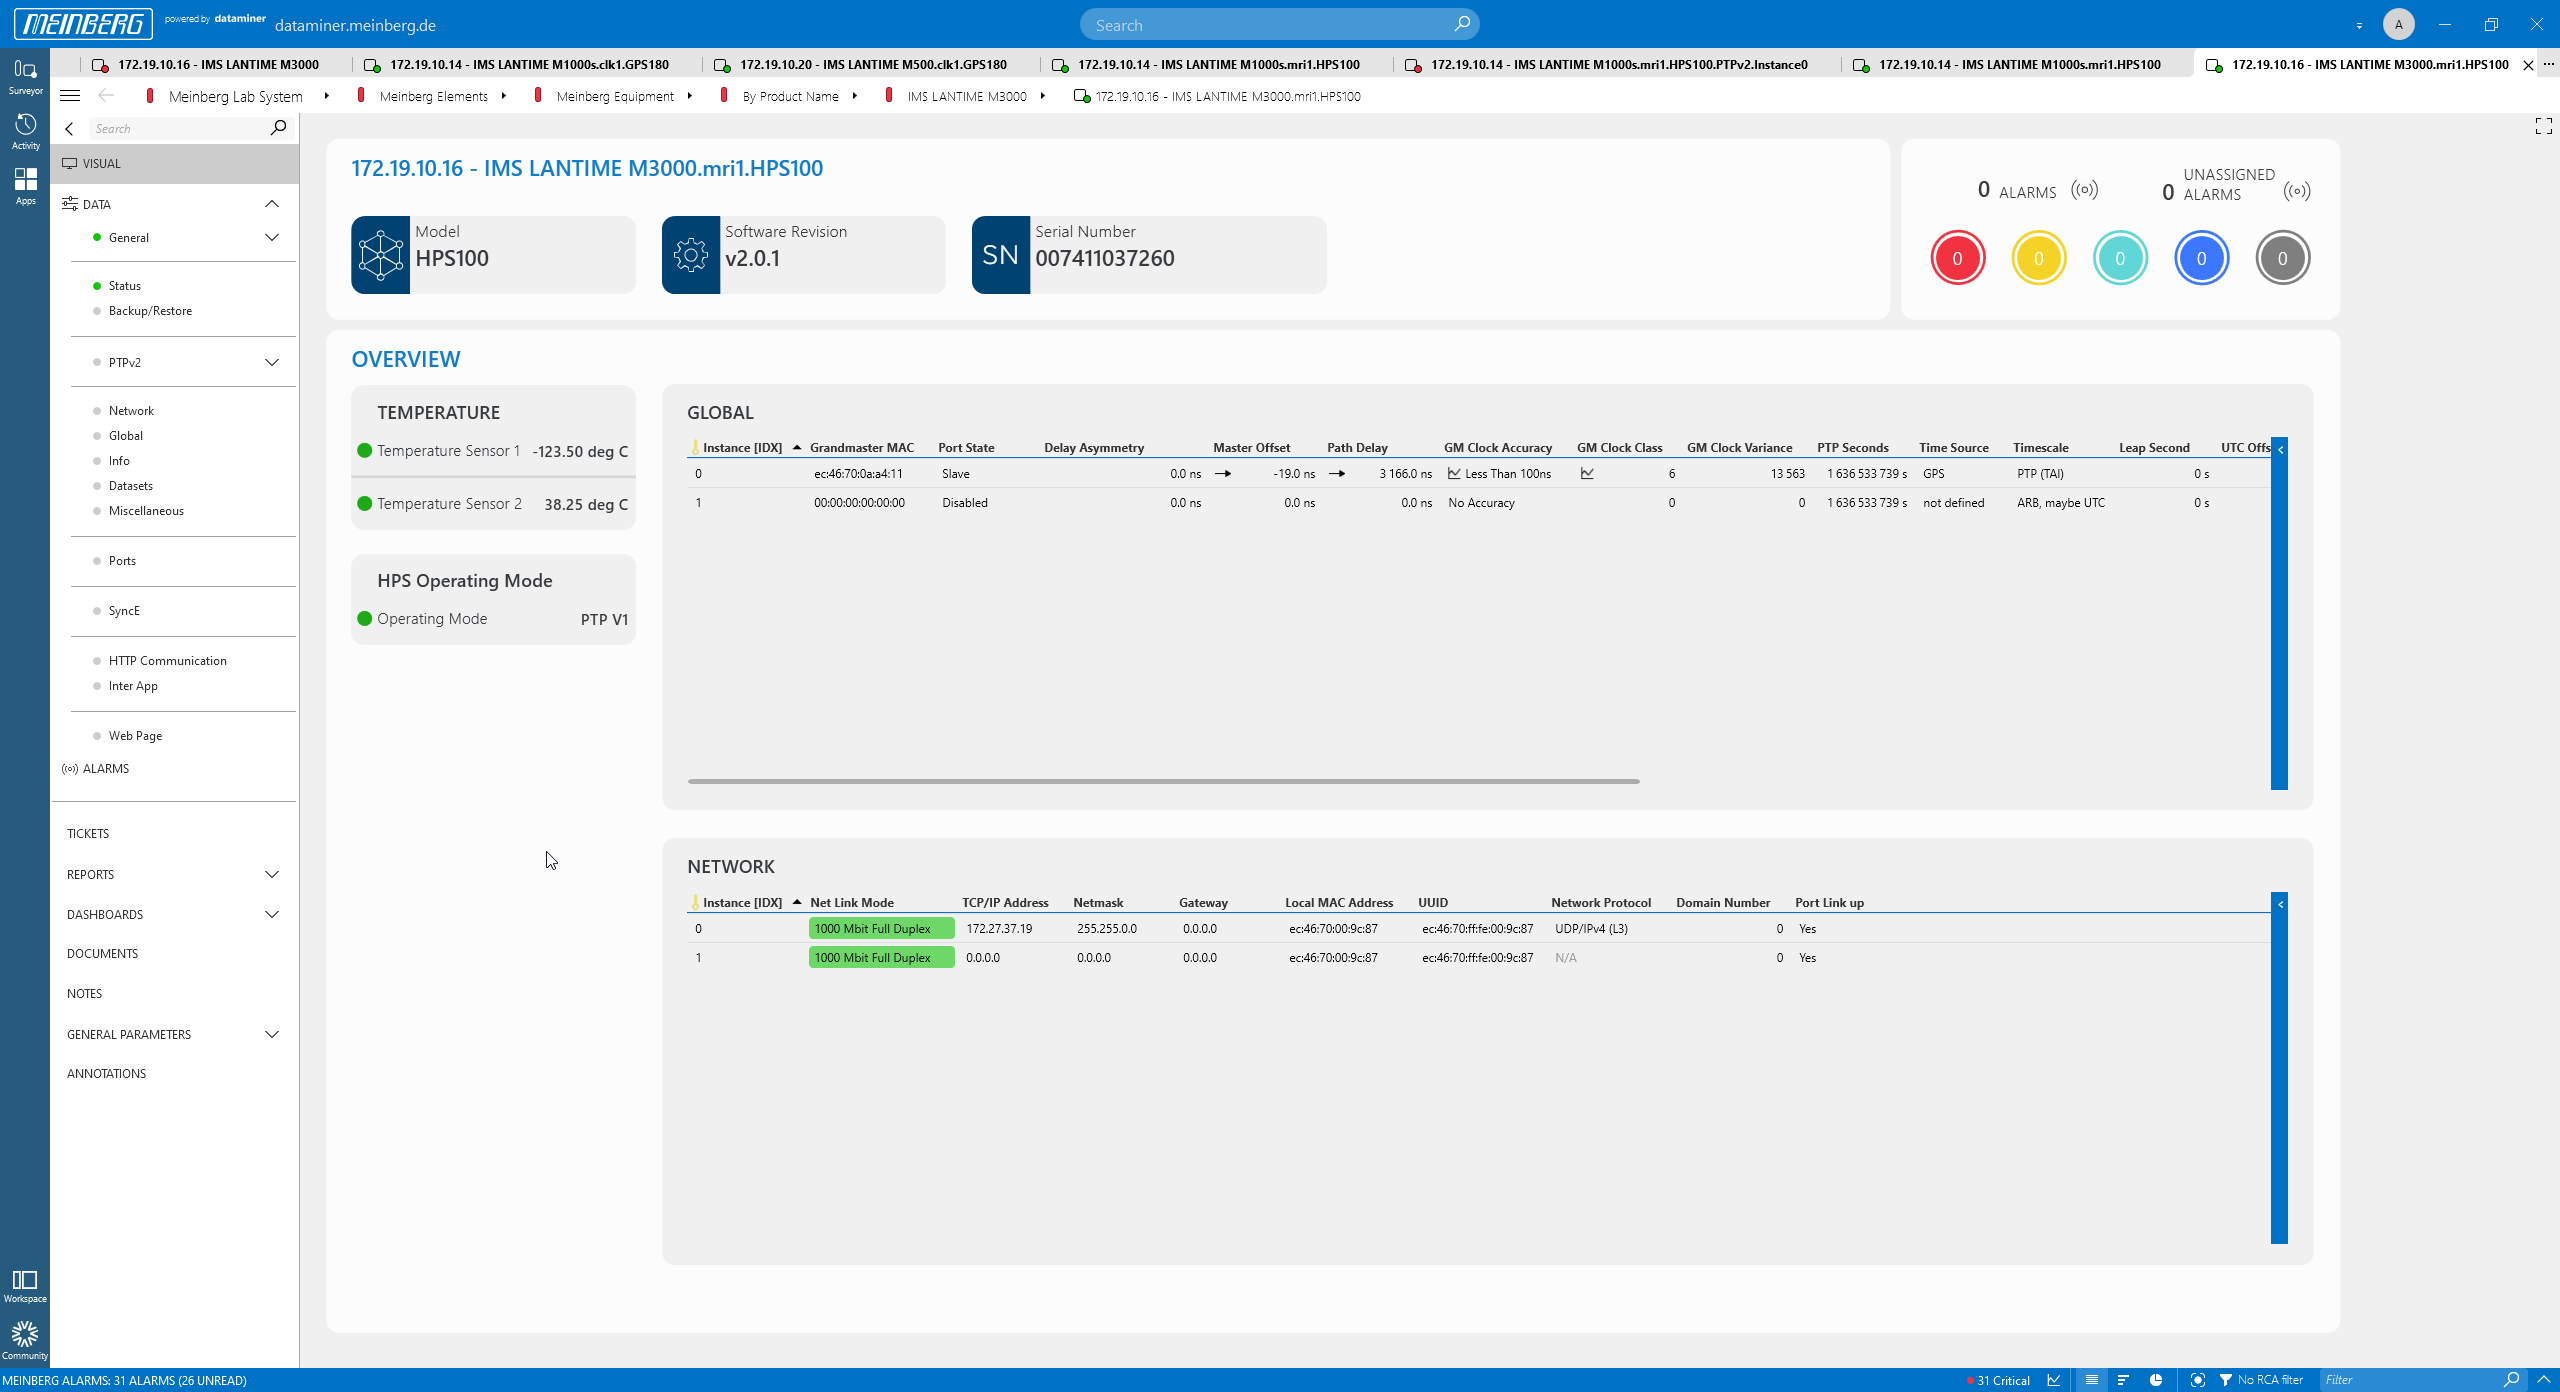The width and height of the screenshot is (2560, 1392).
Task: Click the trend icon in Master Offset row 0
Action: pos(1222,474)
